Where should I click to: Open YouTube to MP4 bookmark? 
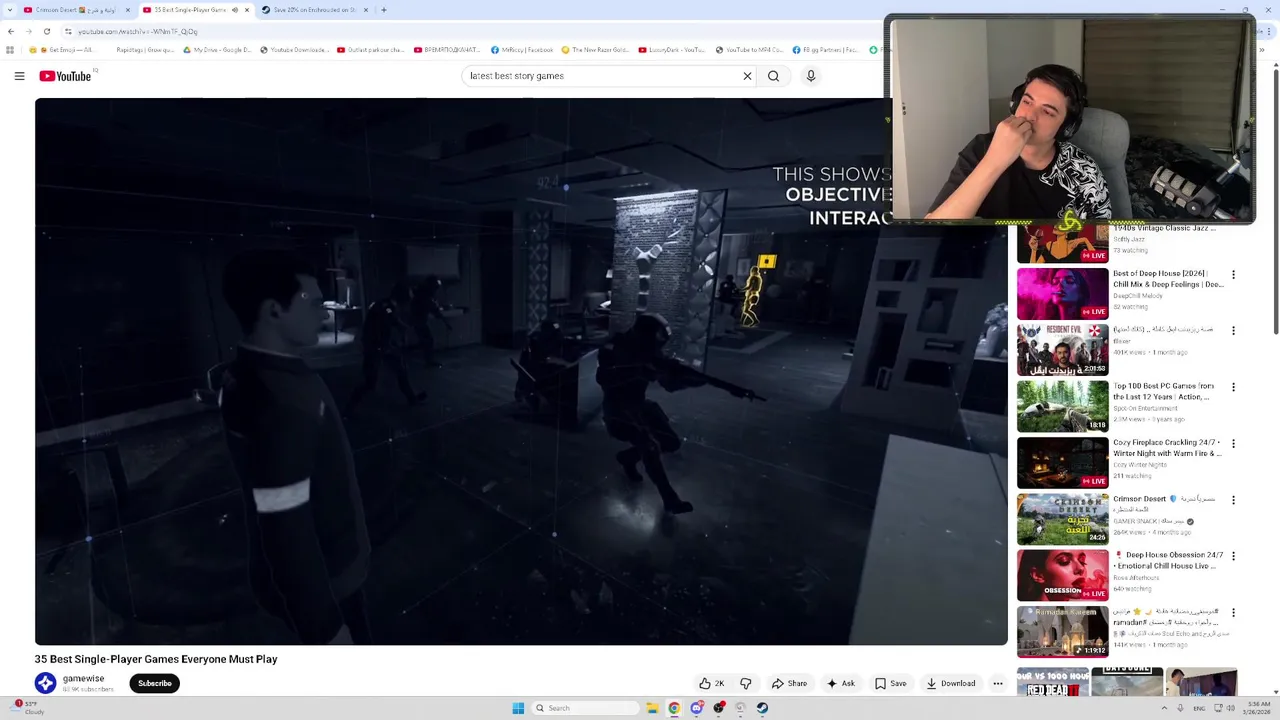(749, 50)
